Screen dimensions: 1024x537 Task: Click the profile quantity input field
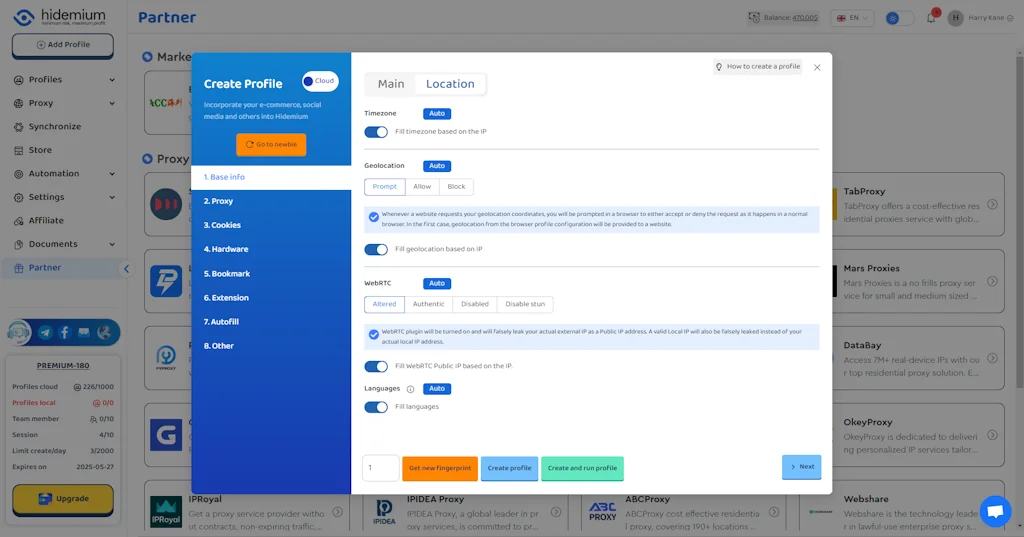381,468
